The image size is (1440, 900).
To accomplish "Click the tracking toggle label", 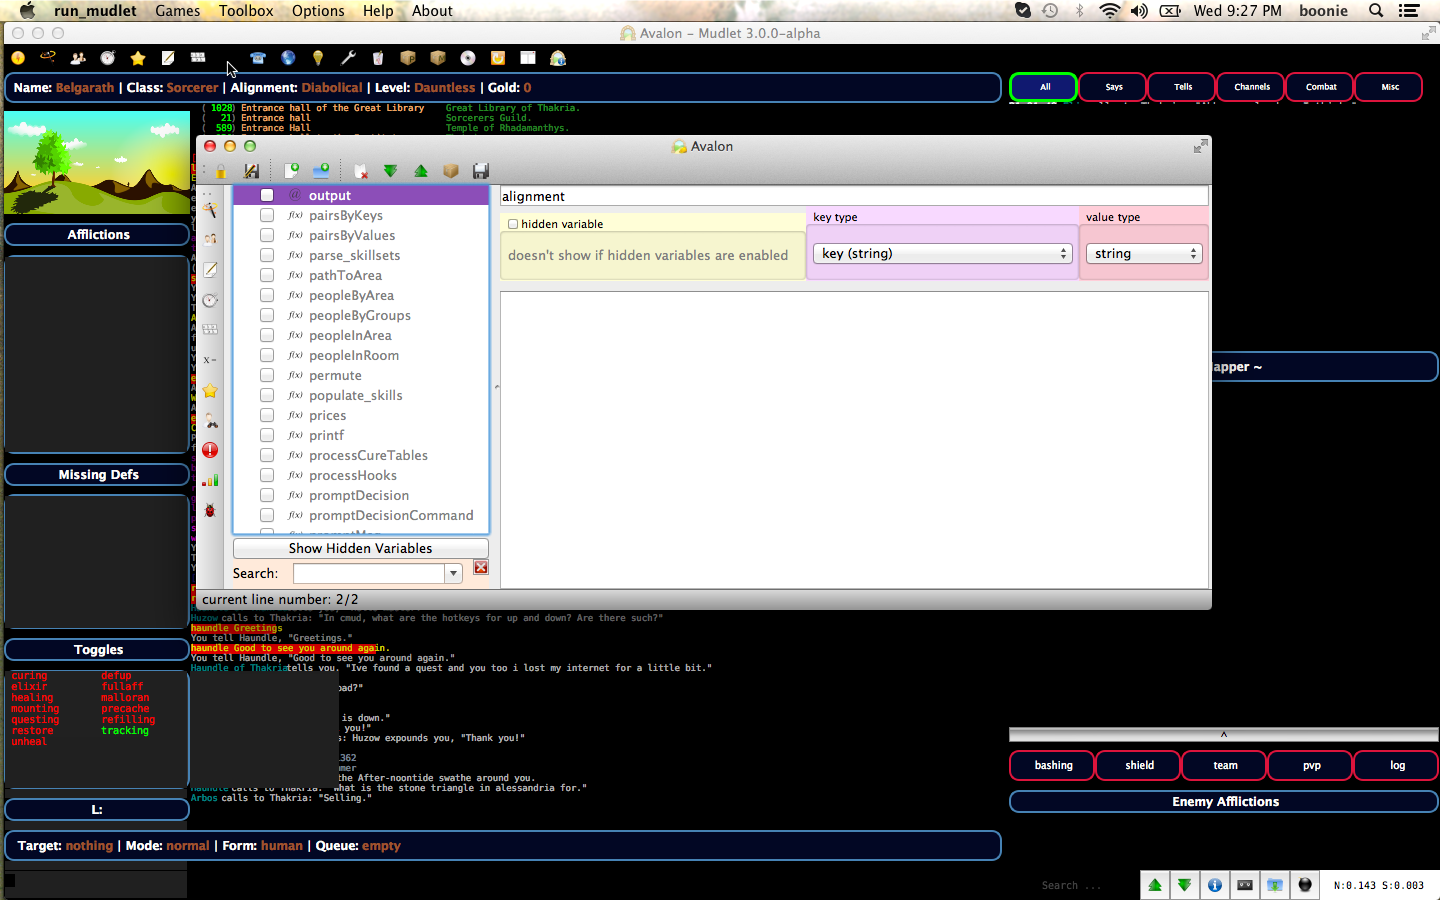I will [125, 731].
